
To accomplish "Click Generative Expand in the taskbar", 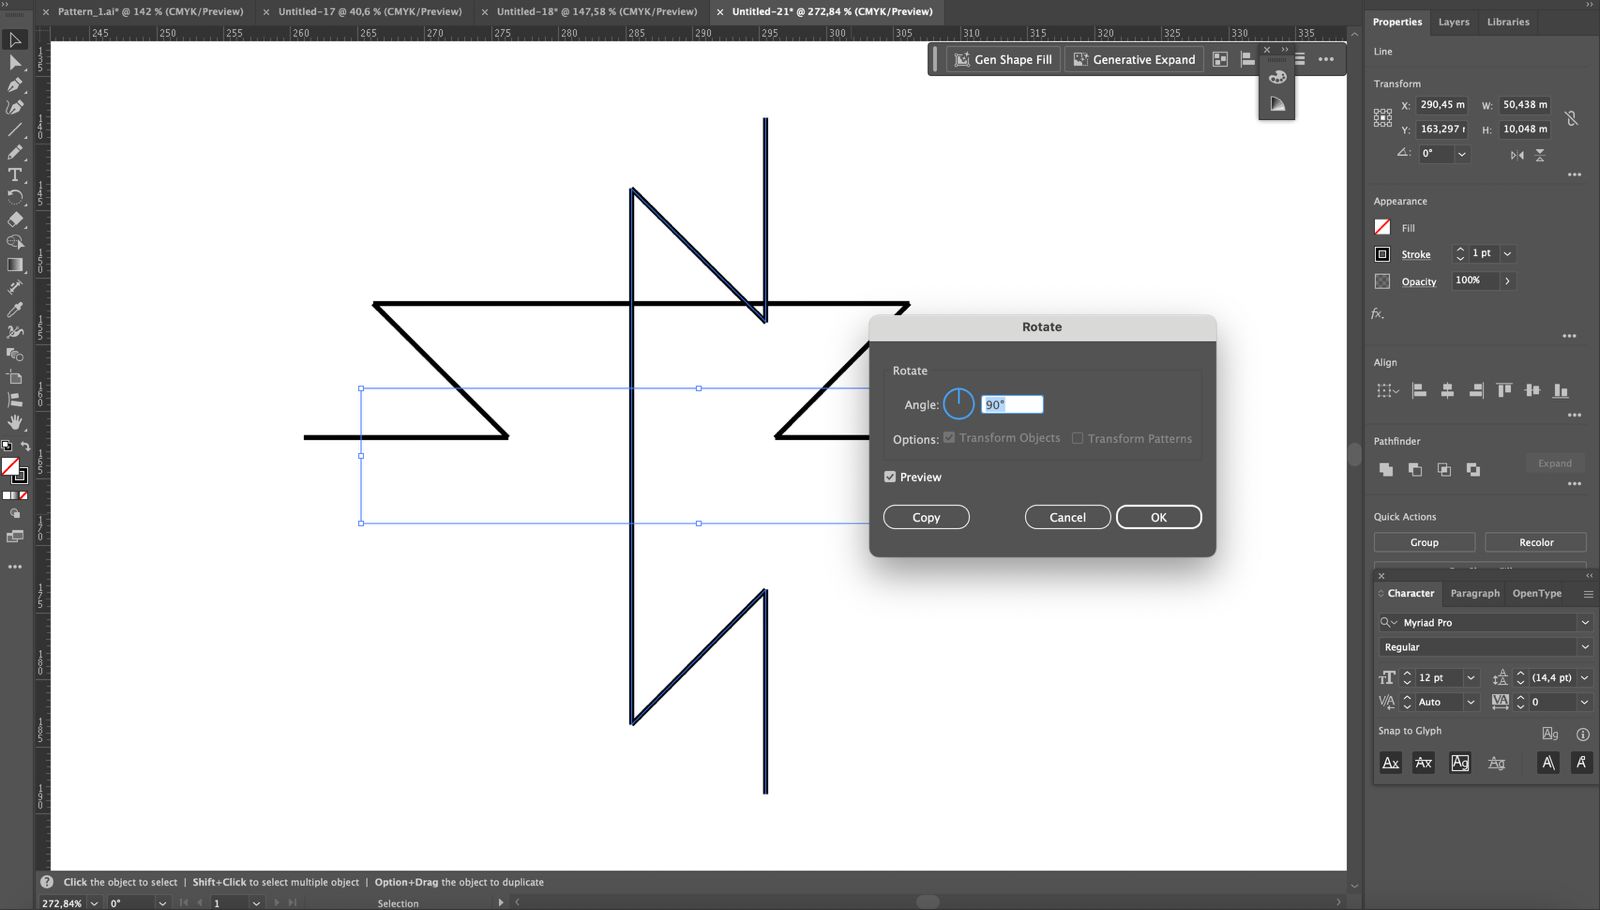I will coord(1134,60).
